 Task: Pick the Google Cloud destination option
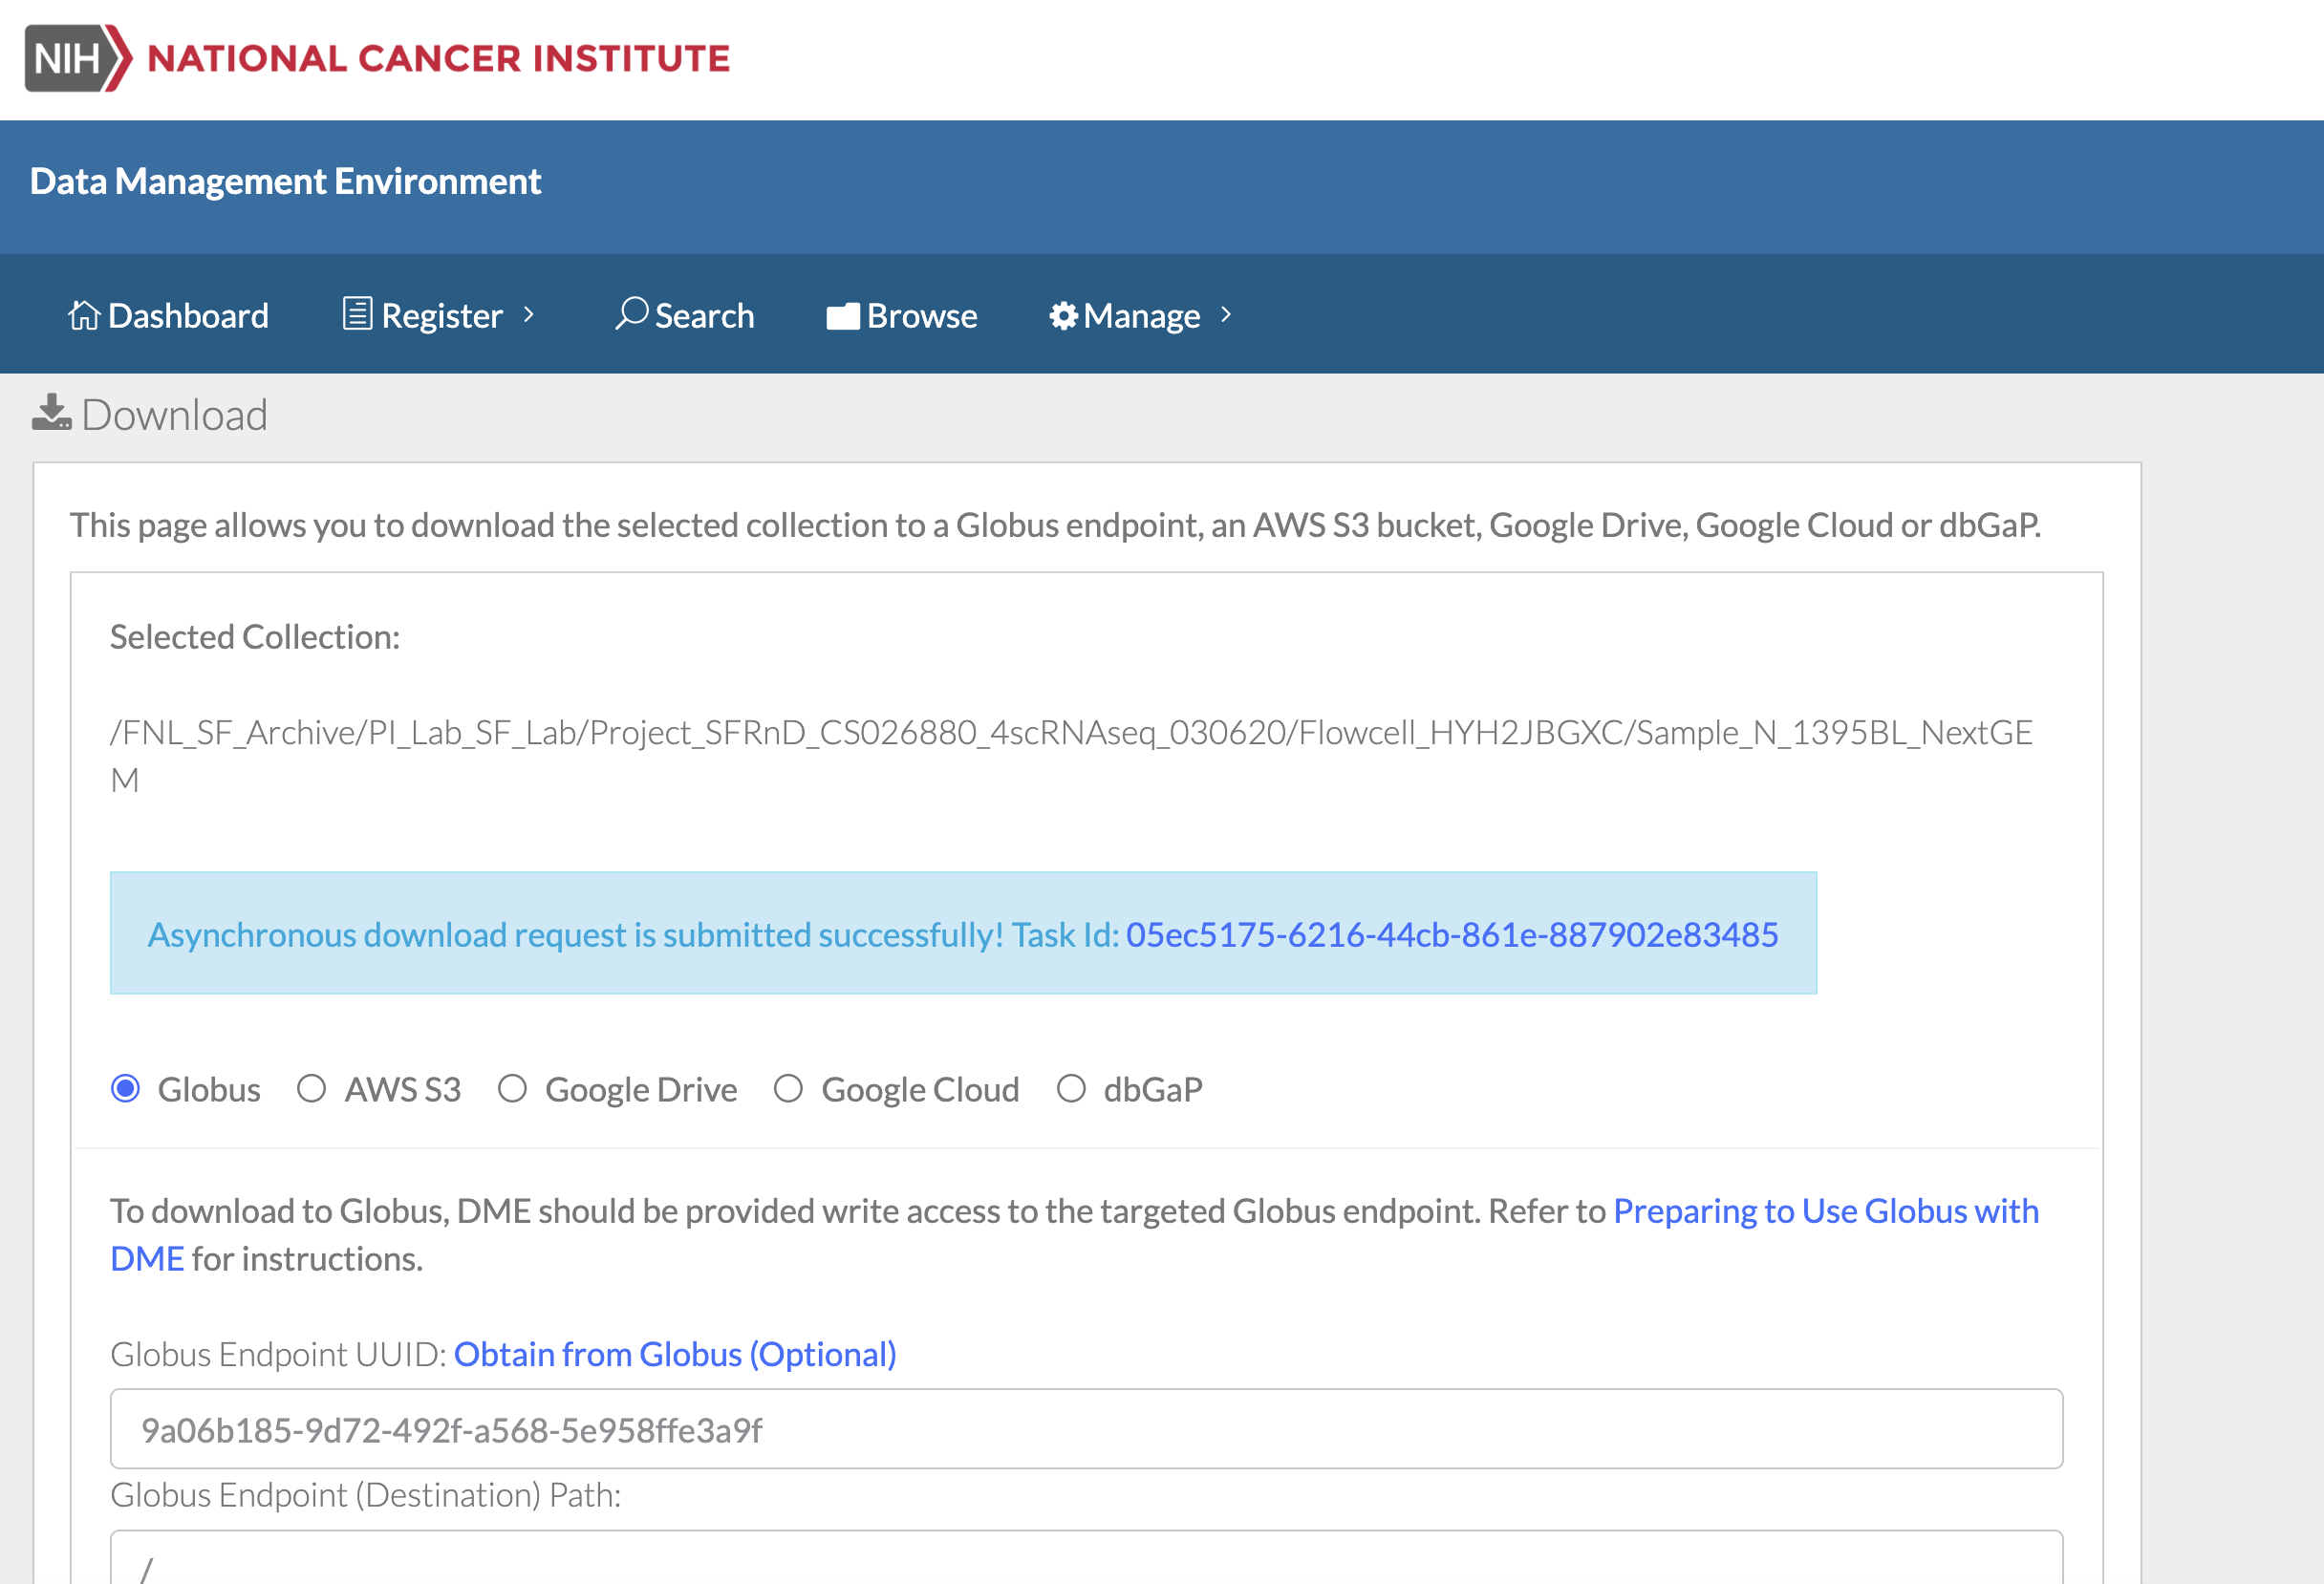(x=788, y=1088)
